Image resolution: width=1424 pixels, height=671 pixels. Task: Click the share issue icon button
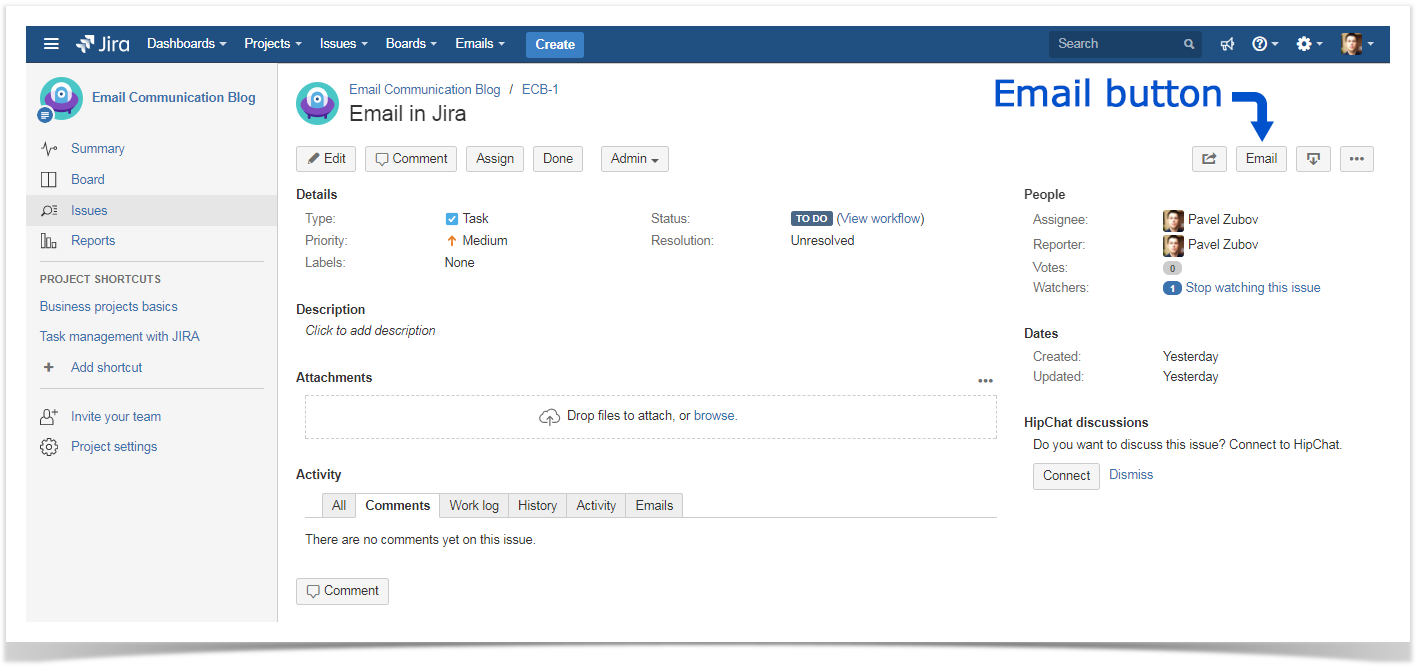point(1209,159)
